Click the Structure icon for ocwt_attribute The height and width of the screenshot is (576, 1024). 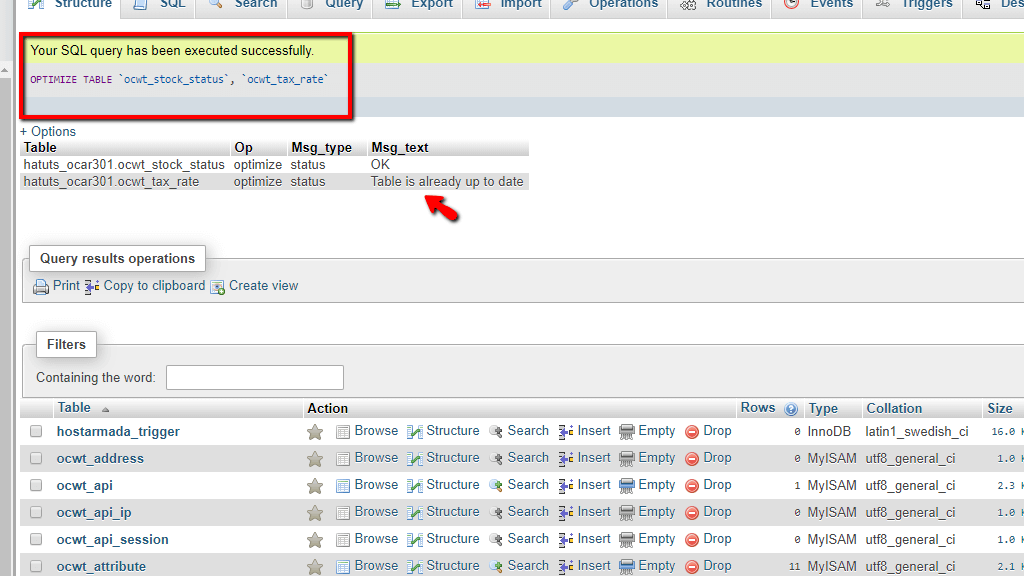pyautogui.click(x=414, y=566)
